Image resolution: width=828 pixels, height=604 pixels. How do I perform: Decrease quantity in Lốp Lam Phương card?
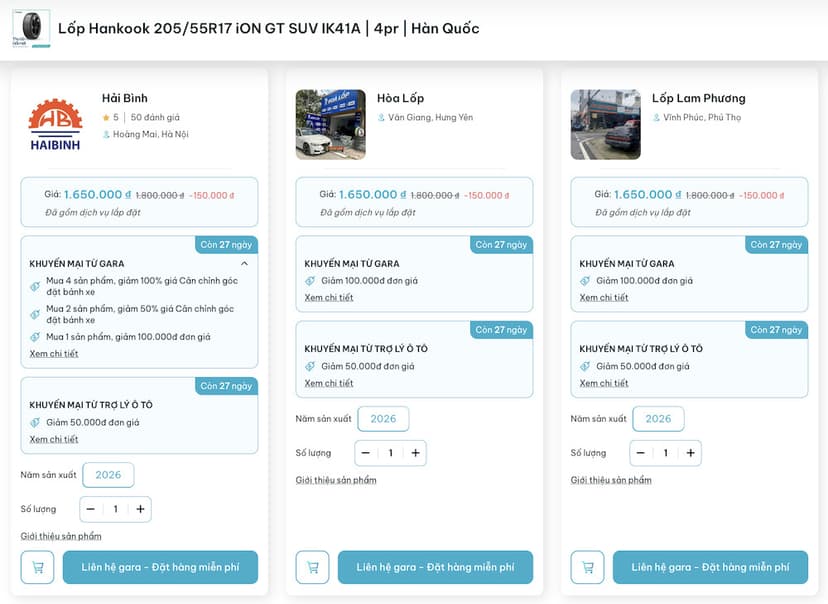tap(641, 453)
